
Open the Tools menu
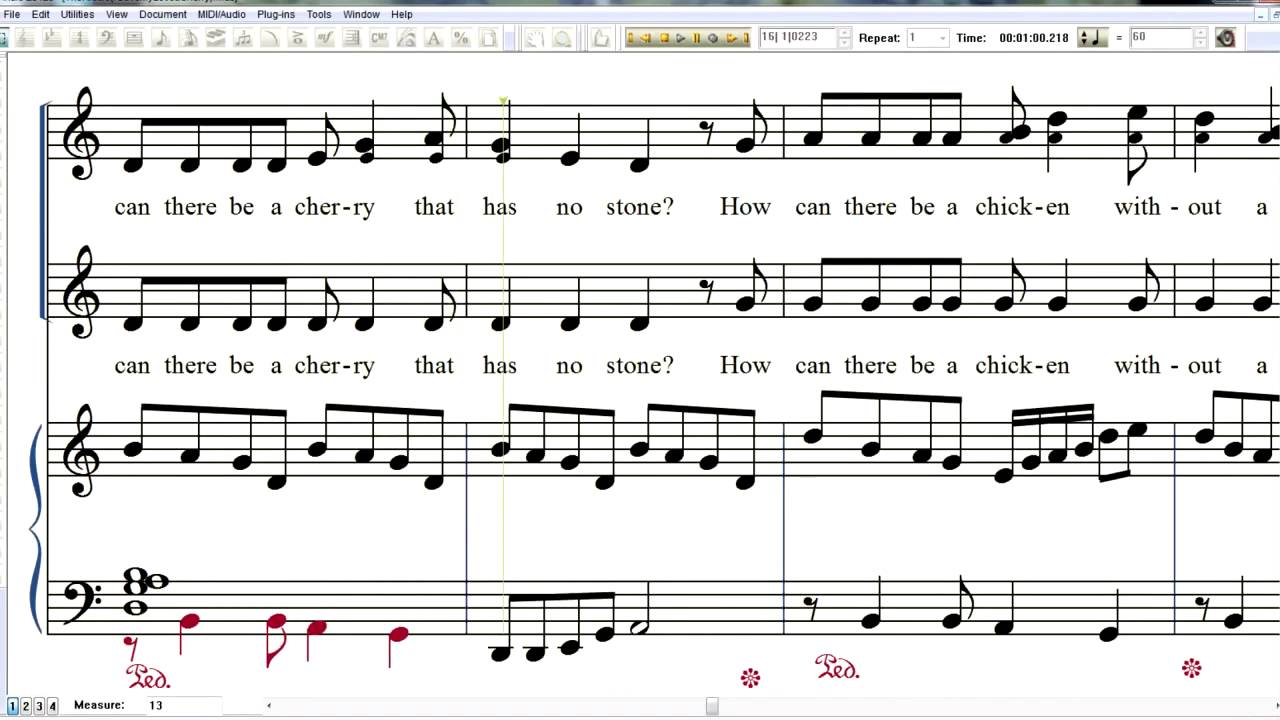(x=319, y=14)
